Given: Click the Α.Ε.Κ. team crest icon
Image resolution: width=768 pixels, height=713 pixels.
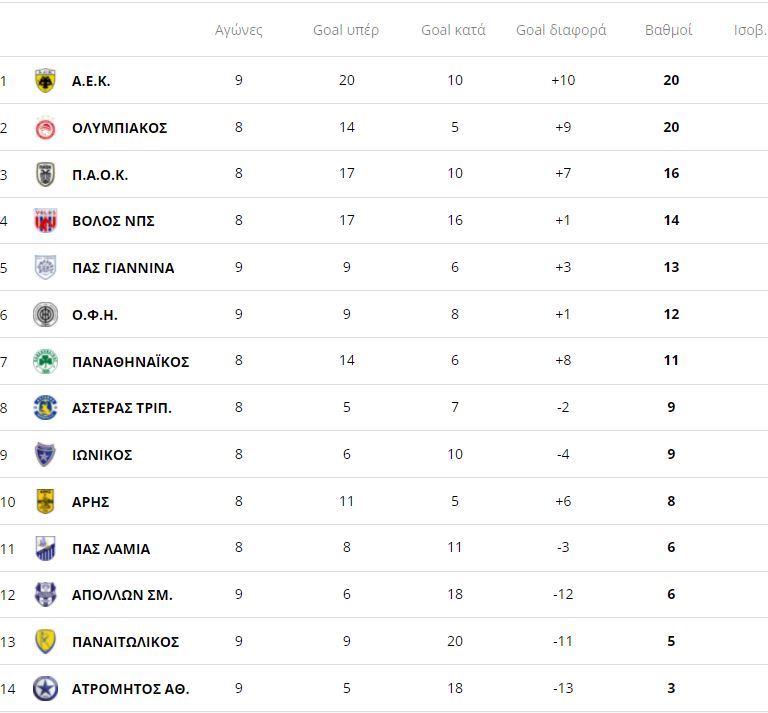Looking at the screenshot, I should click(x=45, y=81).
